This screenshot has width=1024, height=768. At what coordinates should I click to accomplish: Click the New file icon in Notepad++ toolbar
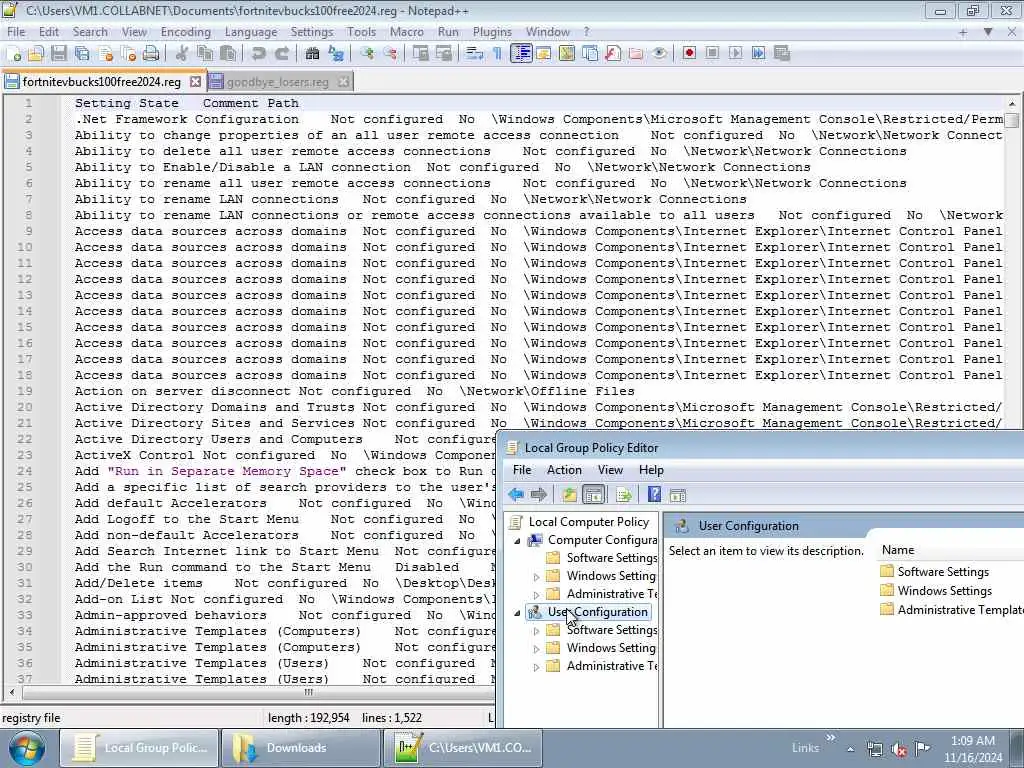coord(13,54)
